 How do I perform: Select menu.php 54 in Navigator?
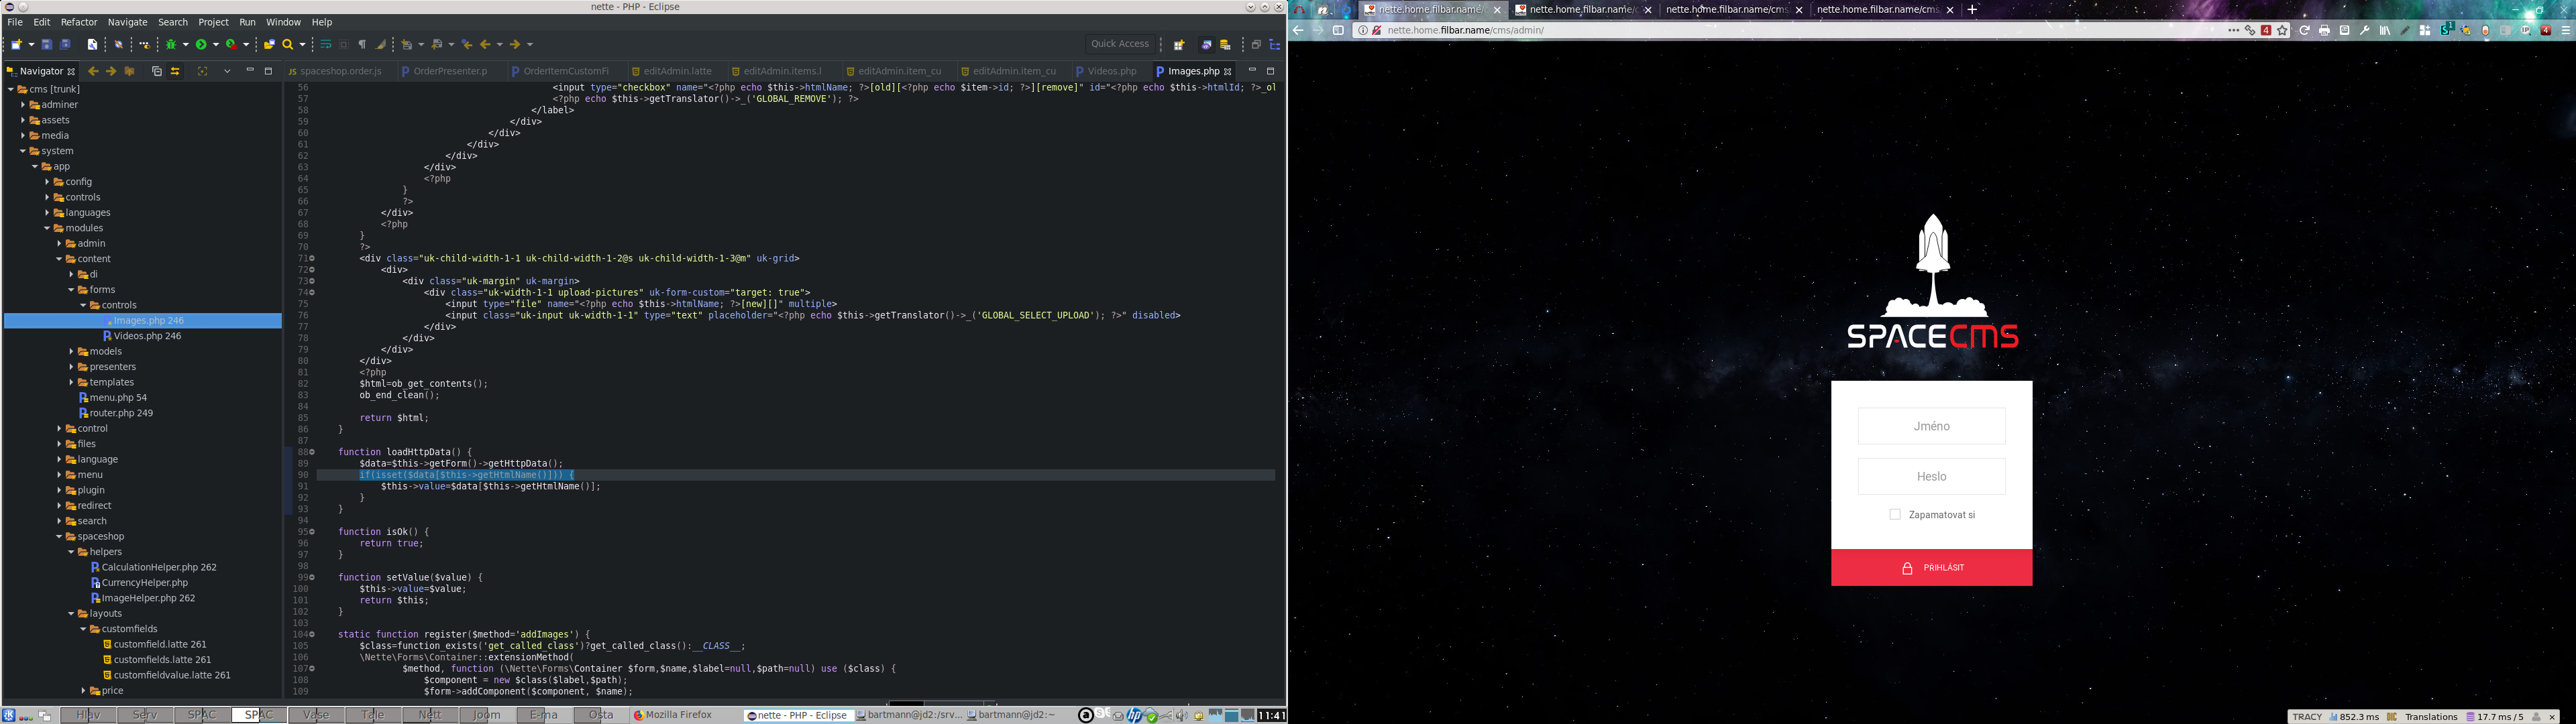118,398
